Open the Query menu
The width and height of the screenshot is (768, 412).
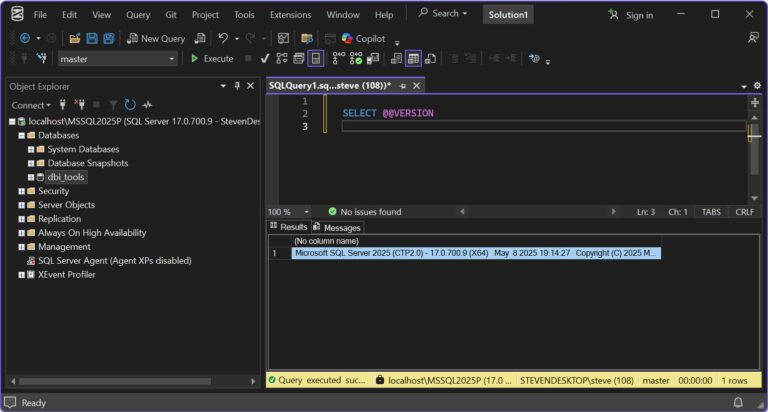(138, 15)
